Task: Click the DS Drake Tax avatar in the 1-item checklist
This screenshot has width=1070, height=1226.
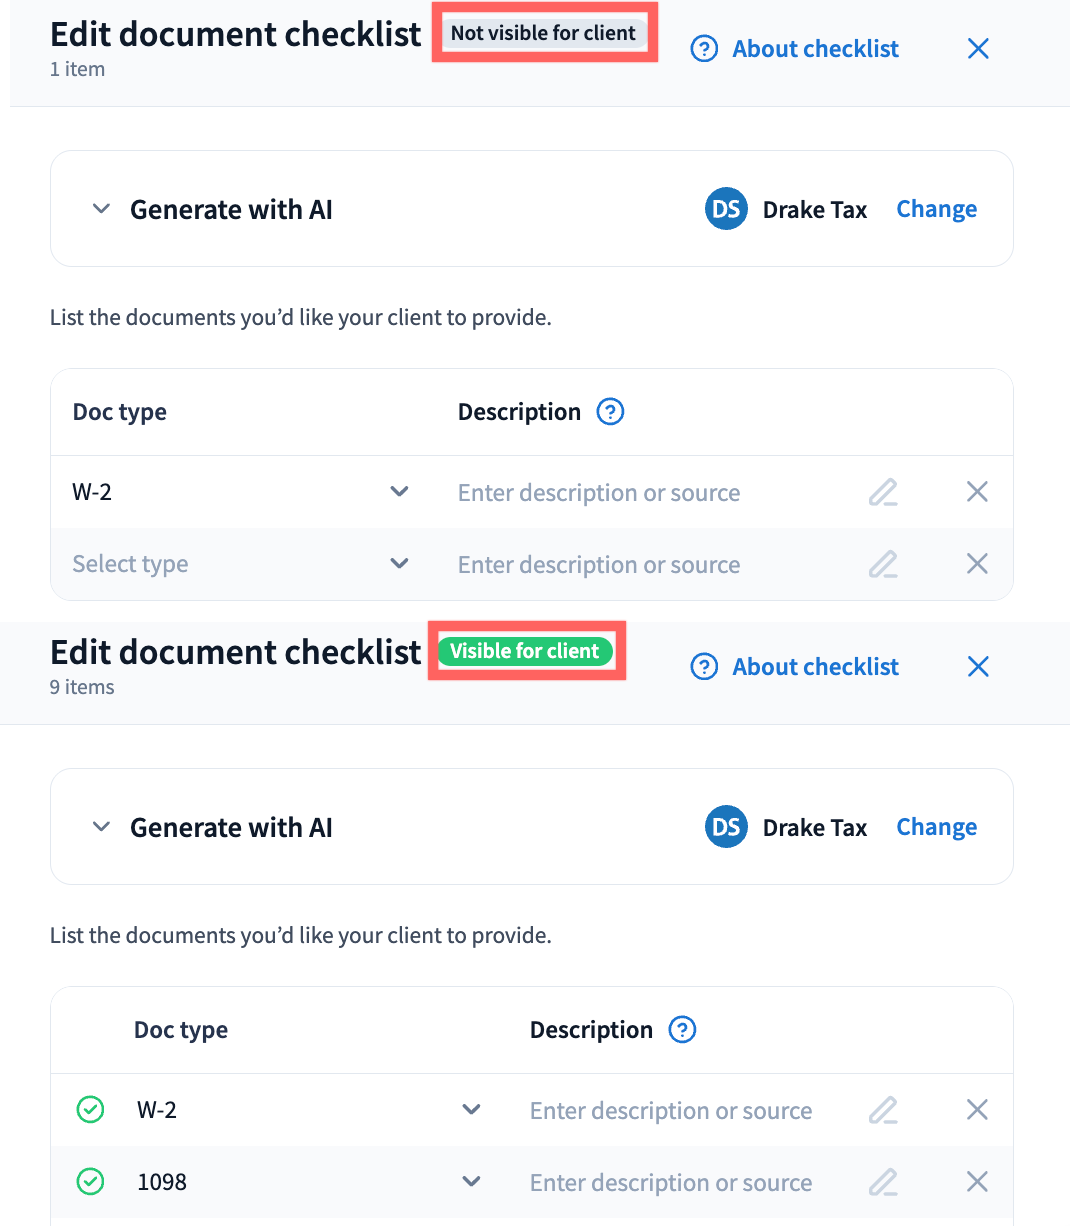Action: coord(726,210)
